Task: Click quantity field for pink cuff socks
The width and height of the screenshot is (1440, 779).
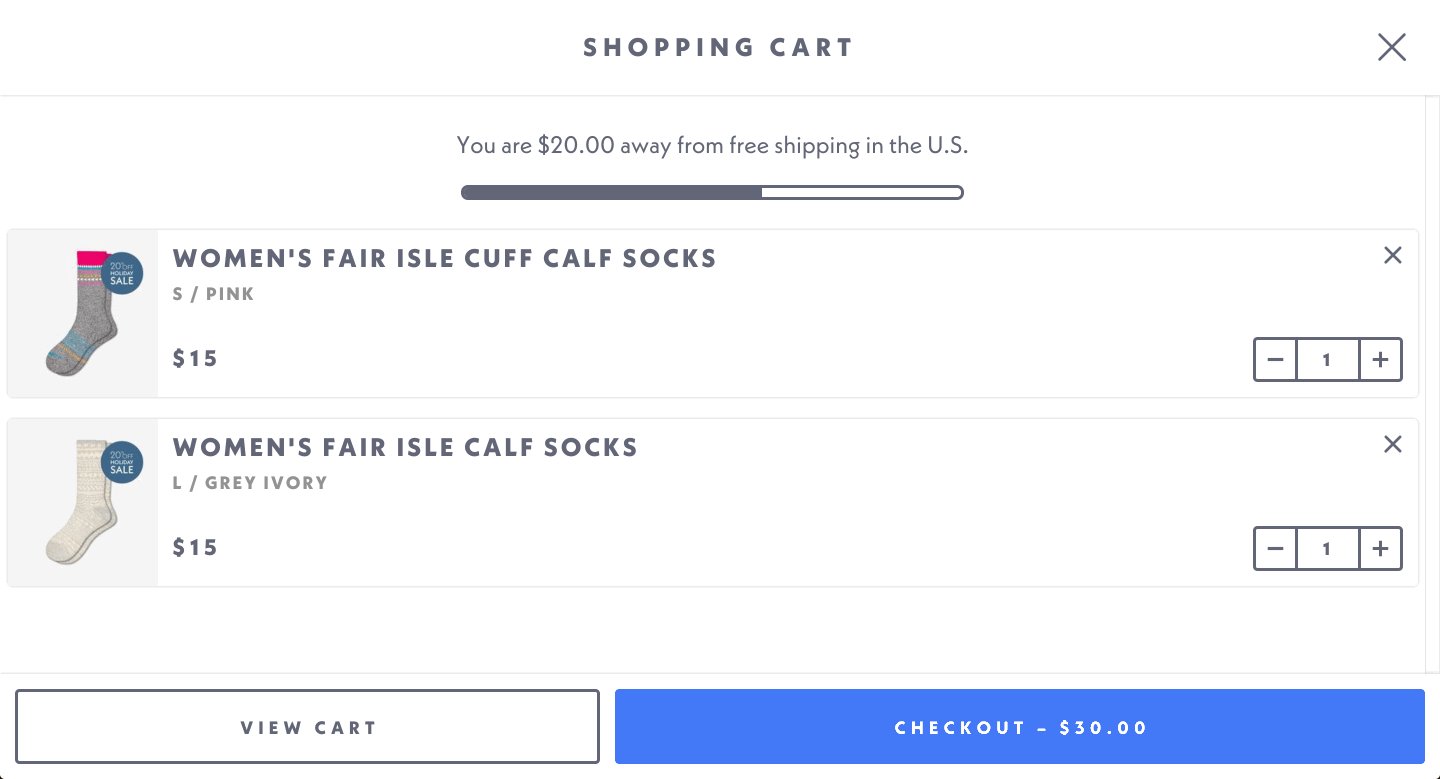Action: [1327, 360]
